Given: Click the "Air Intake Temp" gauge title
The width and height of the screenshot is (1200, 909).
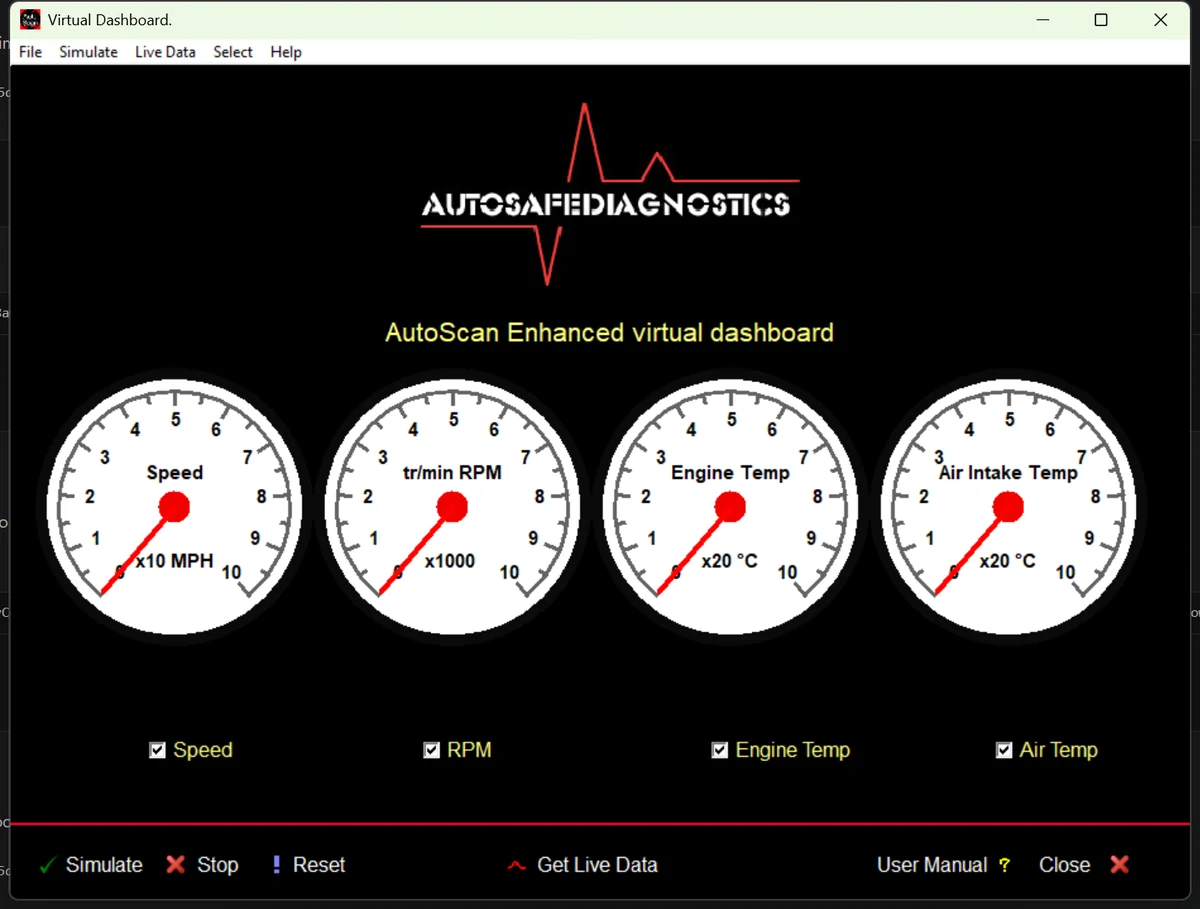Looking at the screenshot, I should (x=1008, y=473).
